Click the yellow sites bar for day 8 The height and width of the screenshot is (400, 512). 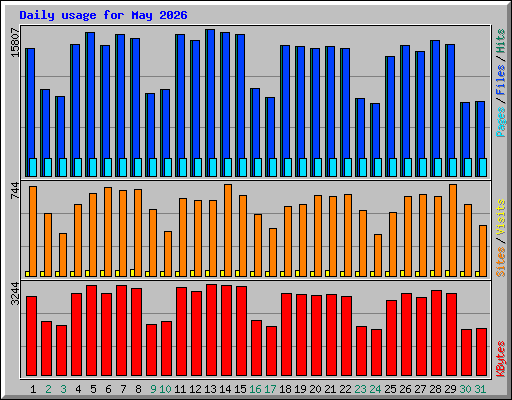132,273
